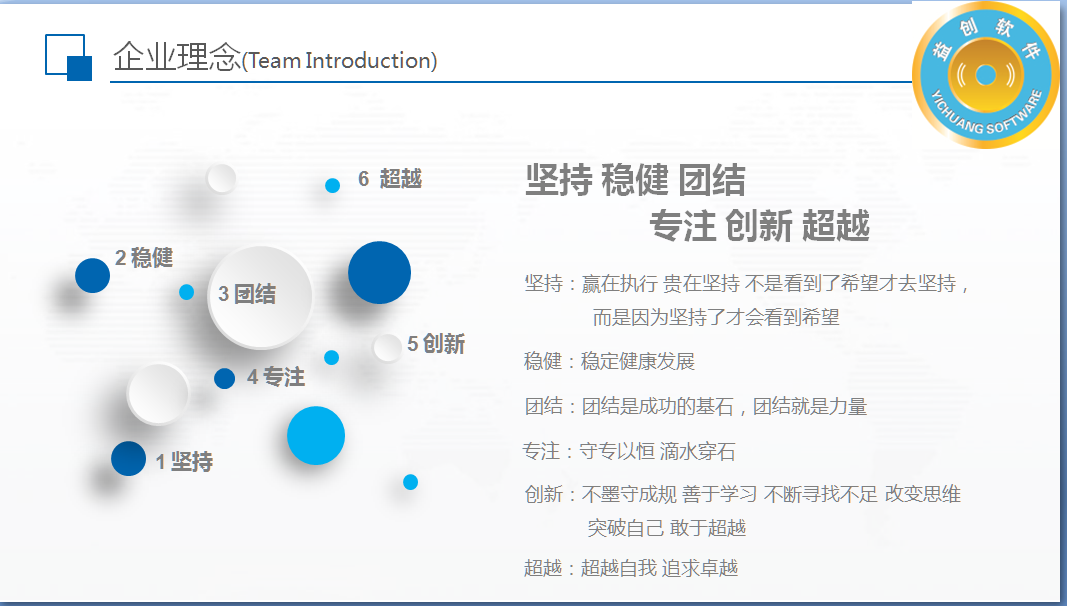This screenshot has height=606, width=1067.
Task: Click the blue overlapping squares title icon
Action: click(x=69, y=57)
